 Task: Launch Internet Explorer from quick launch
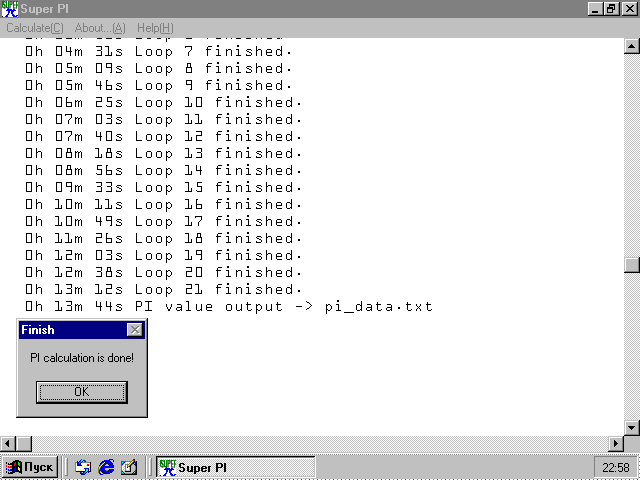click(106, 467)
